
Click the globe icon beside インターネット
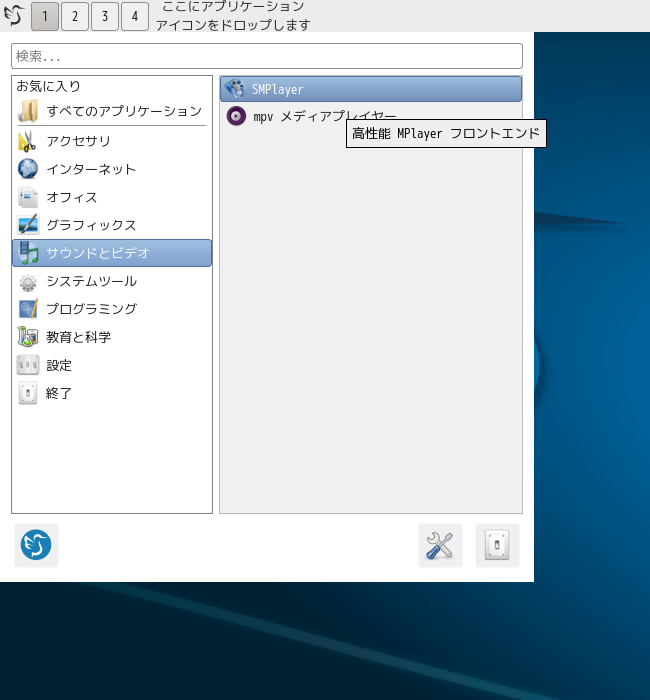[28, 169]
